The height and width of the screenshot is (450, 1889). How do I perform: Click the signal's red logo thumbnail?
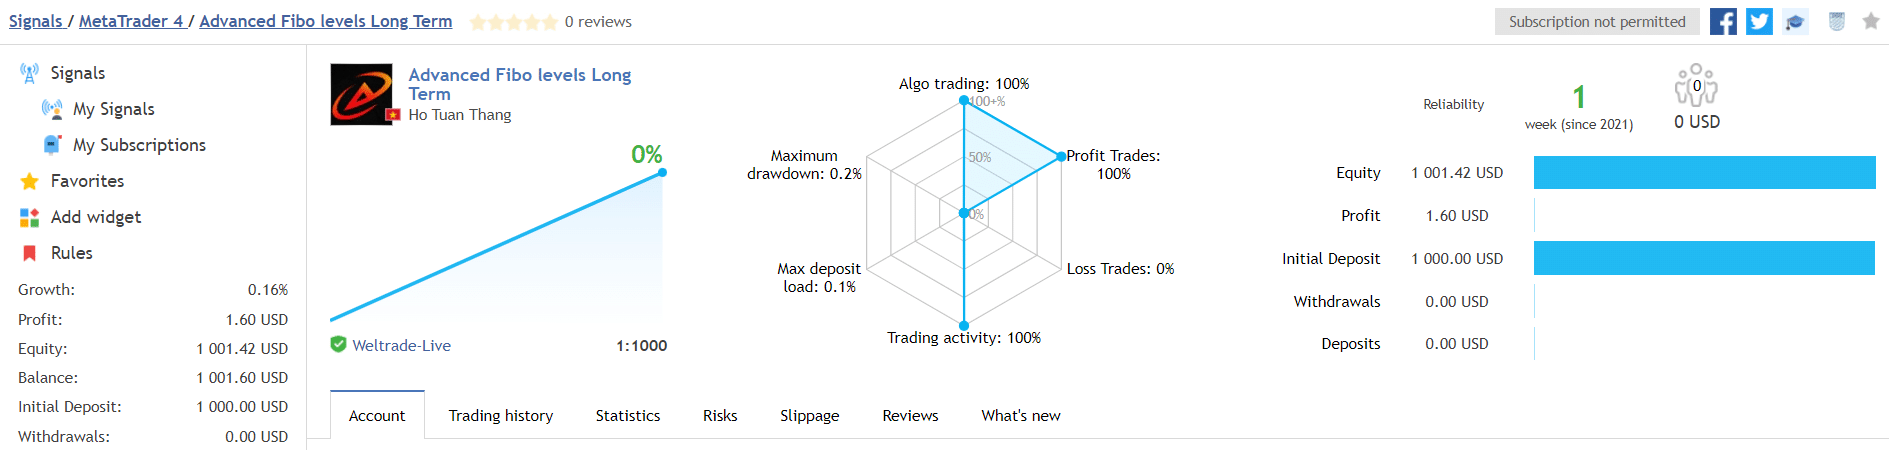362,95
